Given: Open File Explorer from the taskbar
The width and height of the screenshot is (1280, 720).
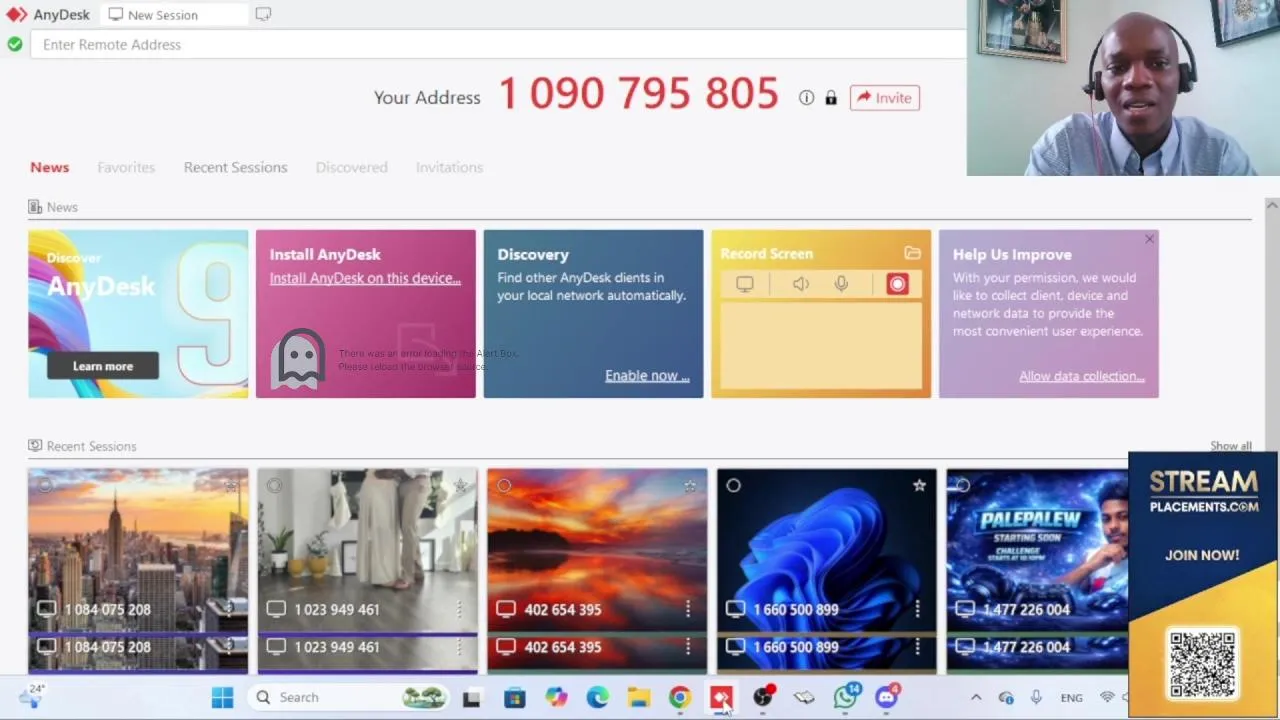Looking at the screenshot, I should pos(639,697).
